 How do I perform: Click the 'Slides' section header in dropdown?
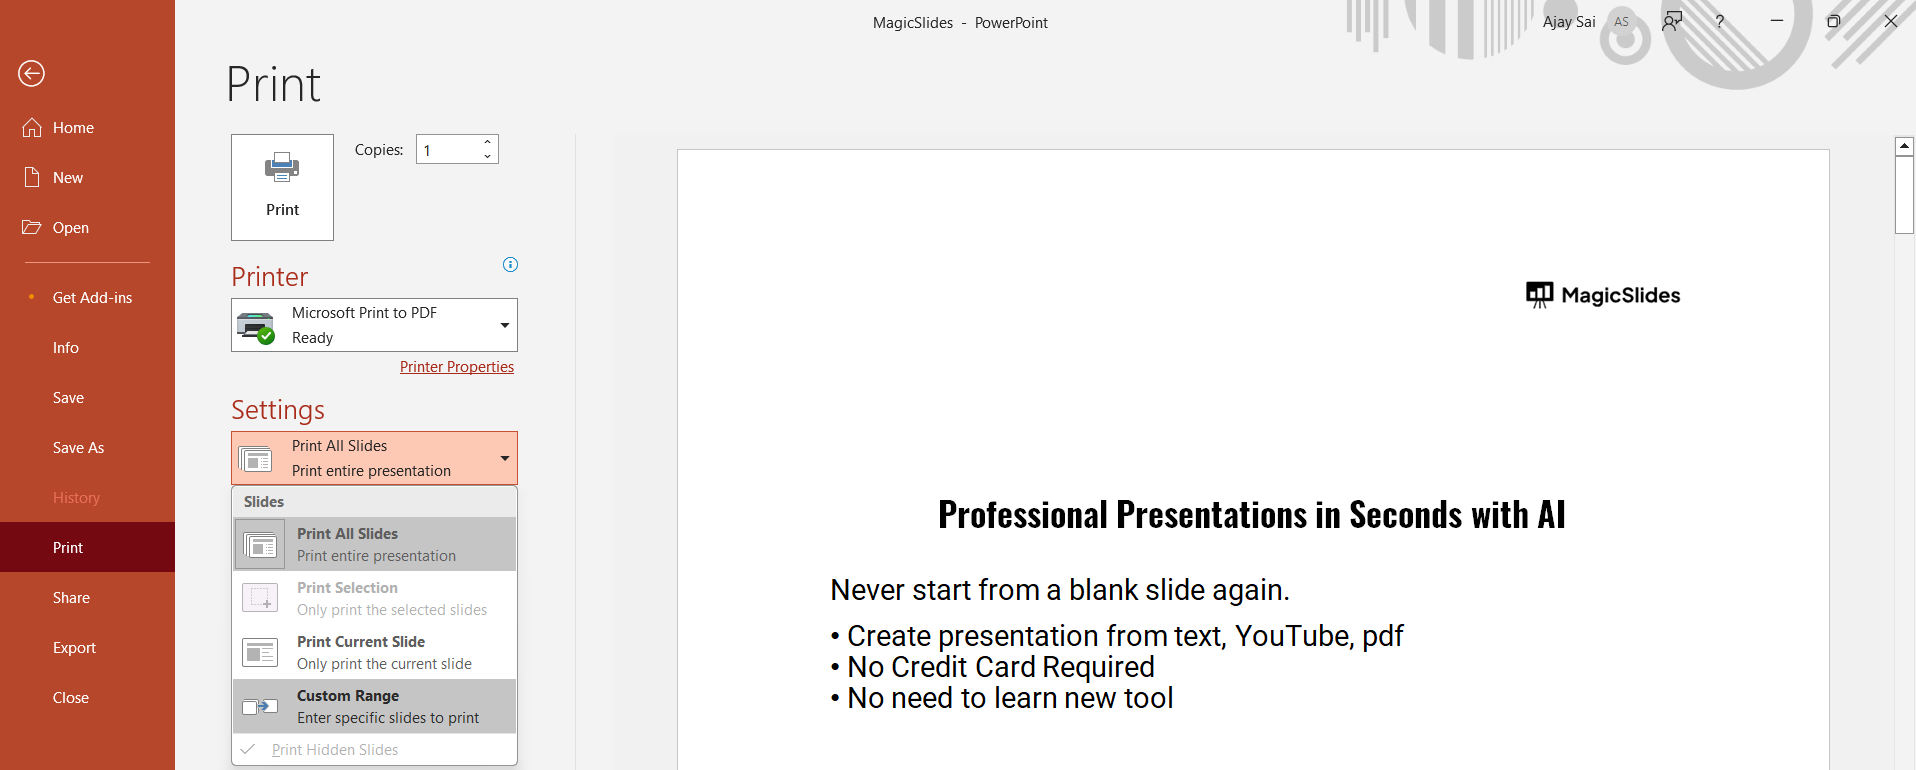264,502
